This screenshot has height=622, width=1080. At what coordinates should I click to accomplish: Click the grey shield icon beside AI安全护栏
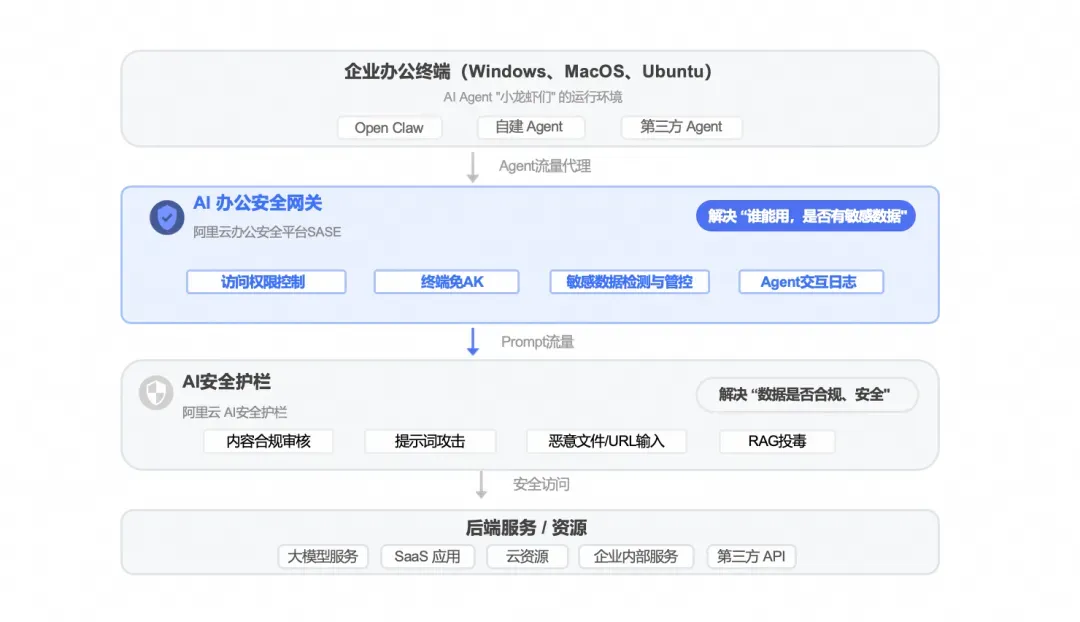[156, 393]
